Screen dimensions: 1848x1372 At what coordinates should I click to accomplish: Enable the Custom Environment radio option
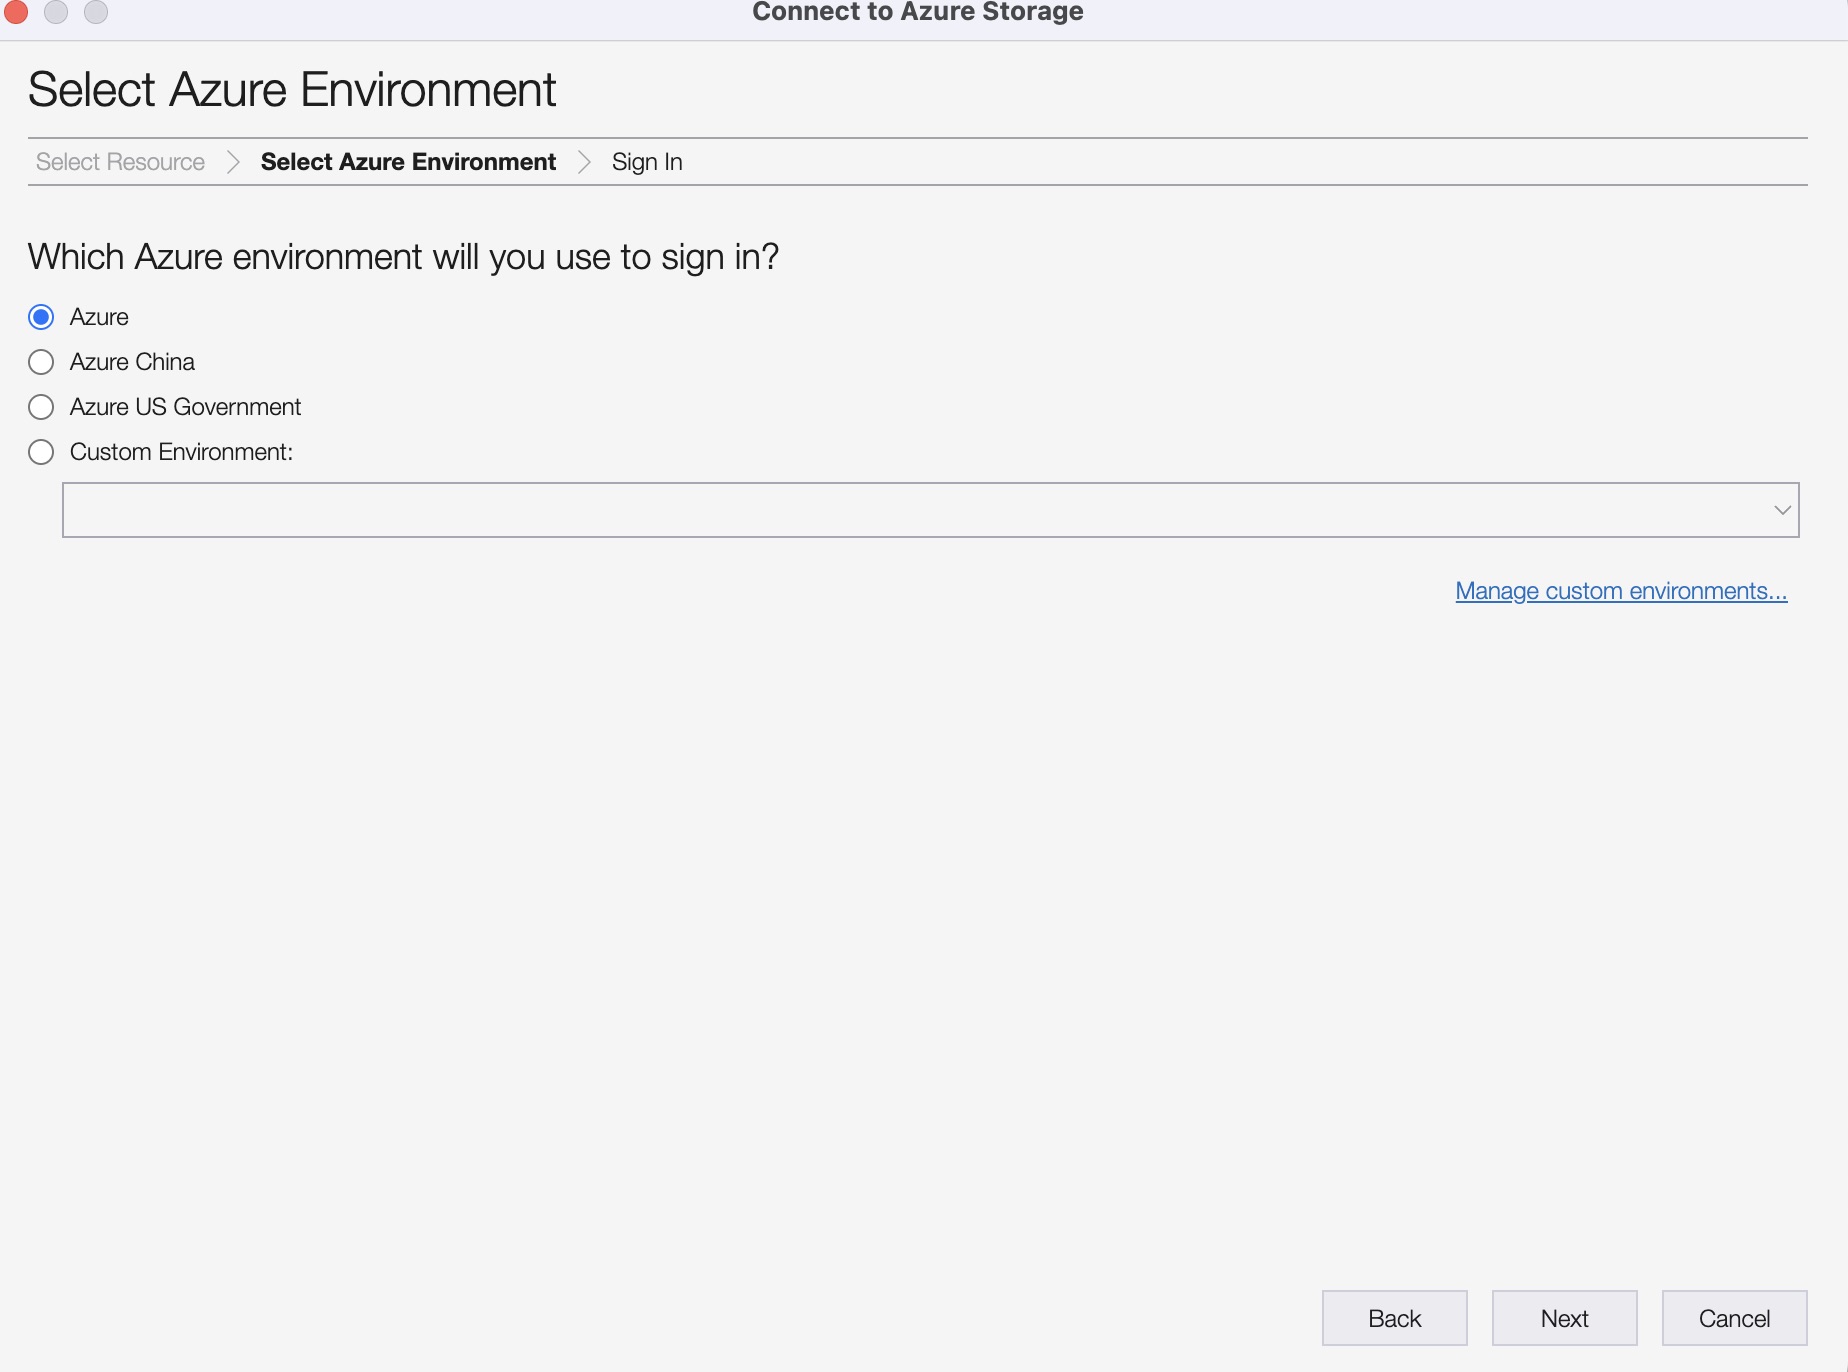pyautogui.click(x=41, y=452)
